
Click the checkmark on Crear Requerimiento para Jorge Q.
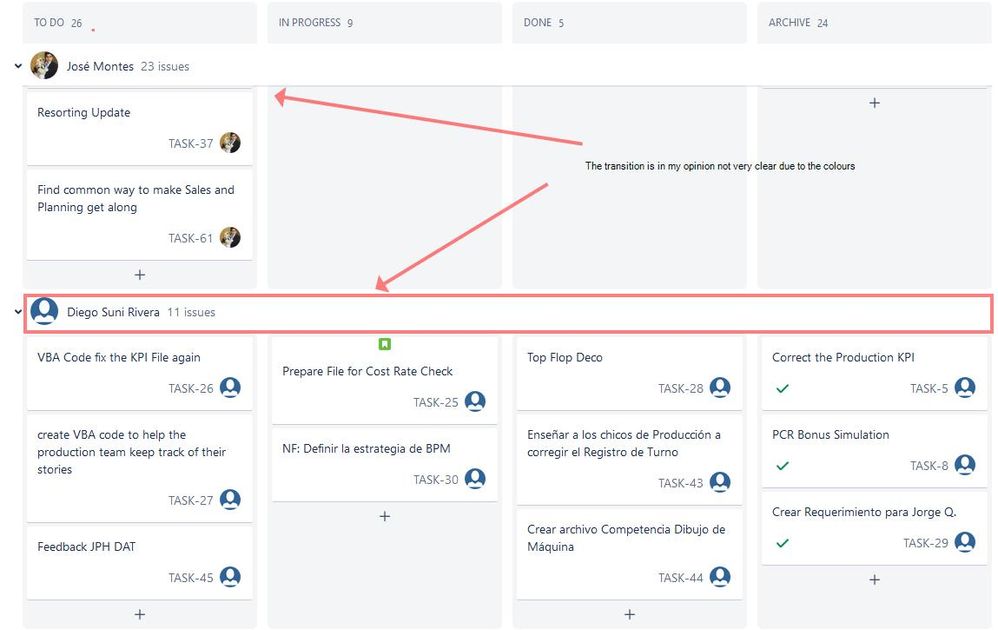[783, 542]
